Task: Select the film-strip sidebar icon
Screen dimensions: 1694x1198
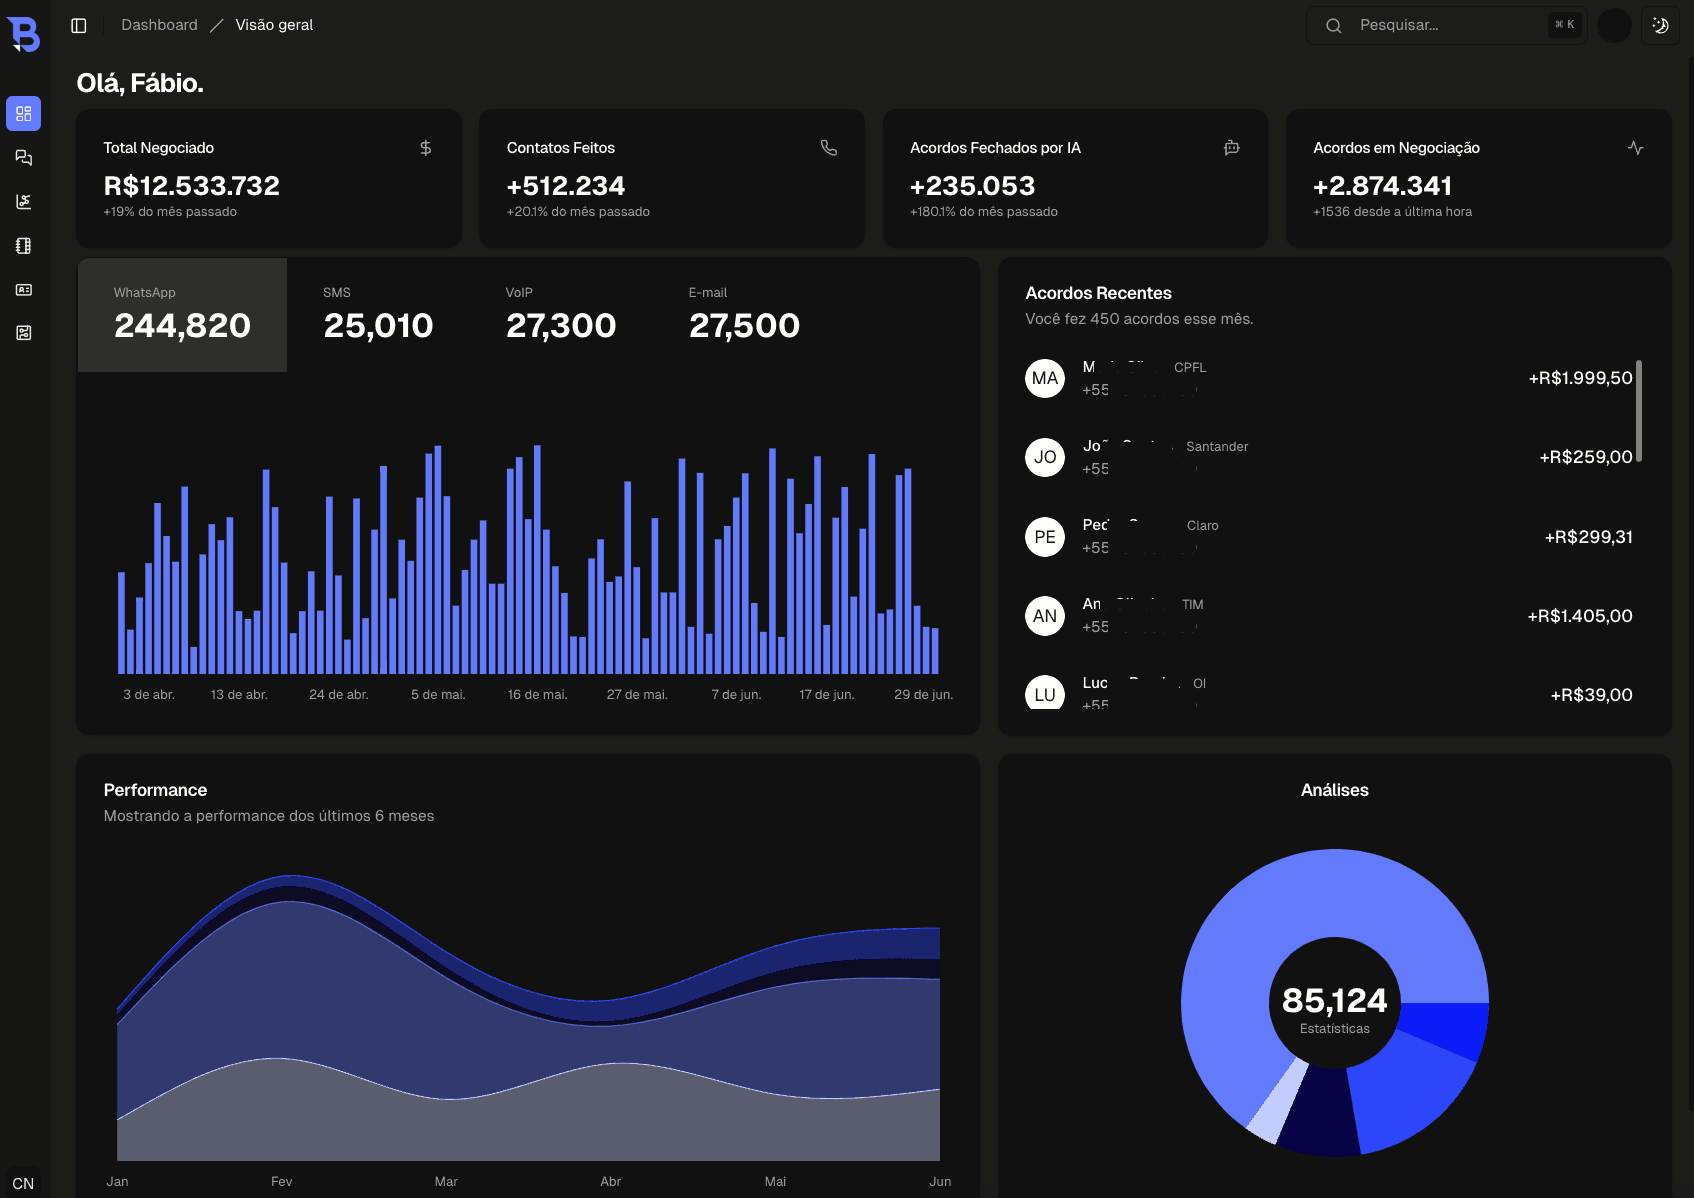Action: pyautogui.click(x=24, y=246)
